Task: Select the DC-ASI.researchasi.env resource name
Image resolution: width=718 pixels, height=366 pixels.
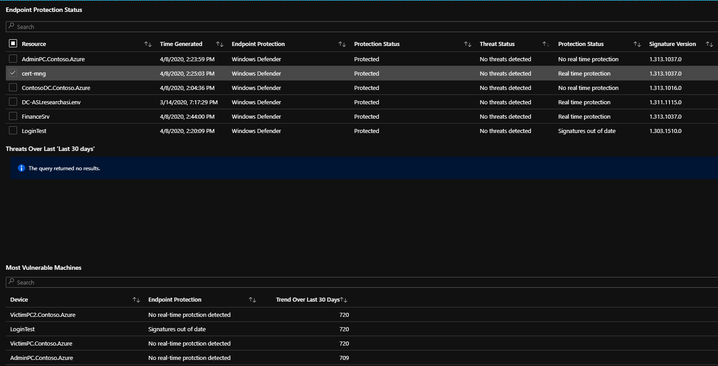Action: 51,102
